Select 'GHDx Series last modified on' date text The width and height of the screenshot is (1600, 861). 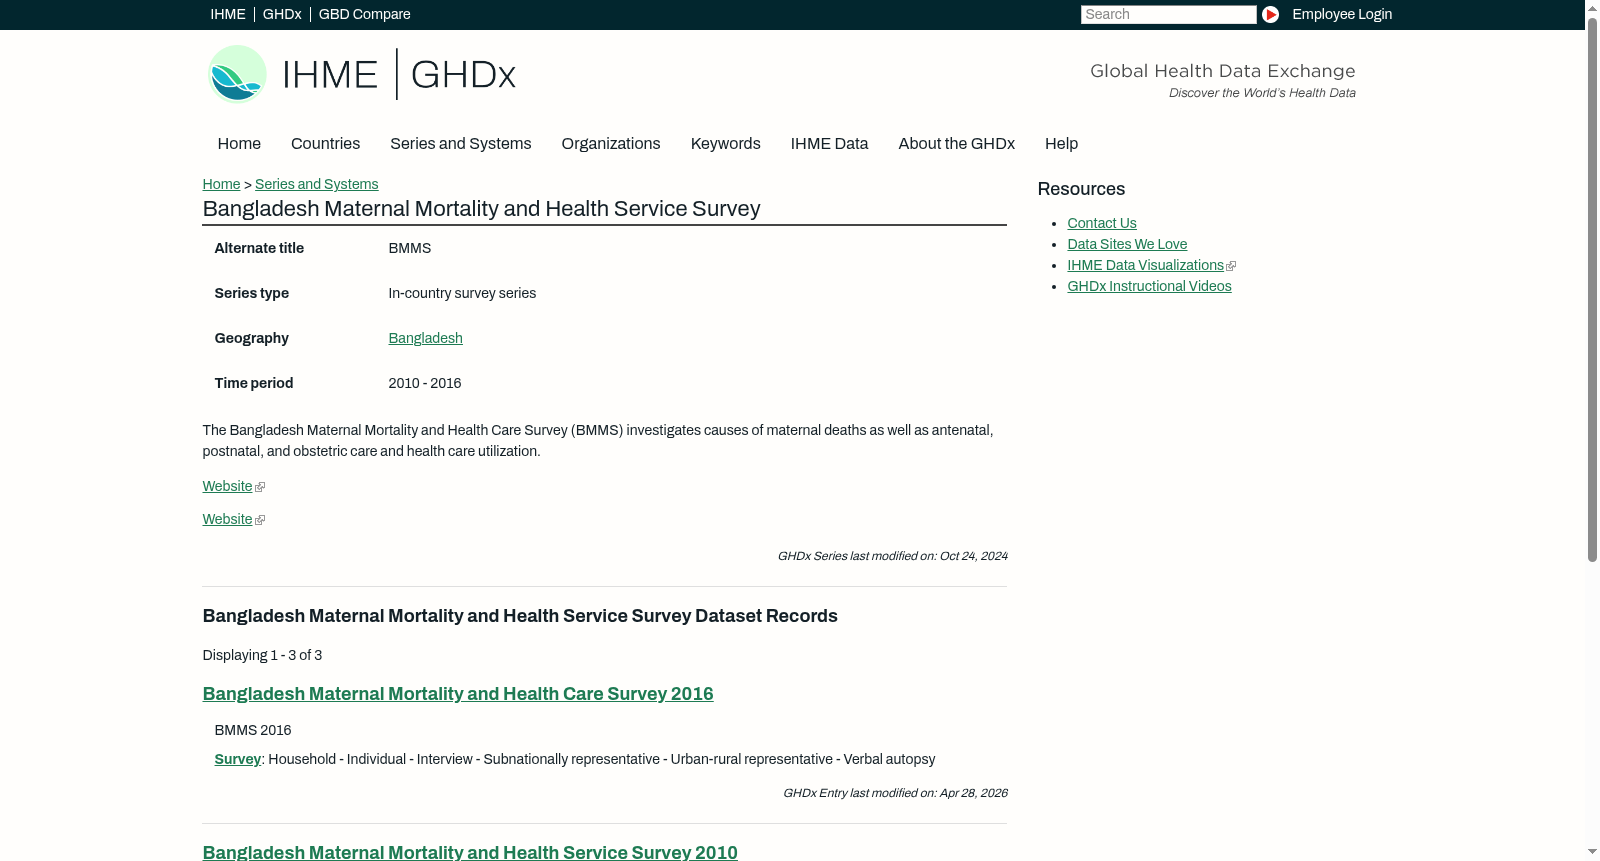[893, 556]
